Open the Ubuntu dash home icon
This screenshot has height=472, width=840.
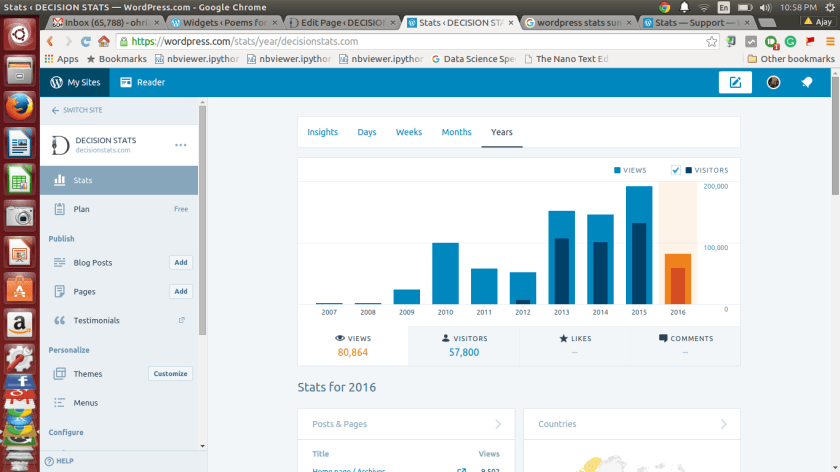(x=19, y=34)
